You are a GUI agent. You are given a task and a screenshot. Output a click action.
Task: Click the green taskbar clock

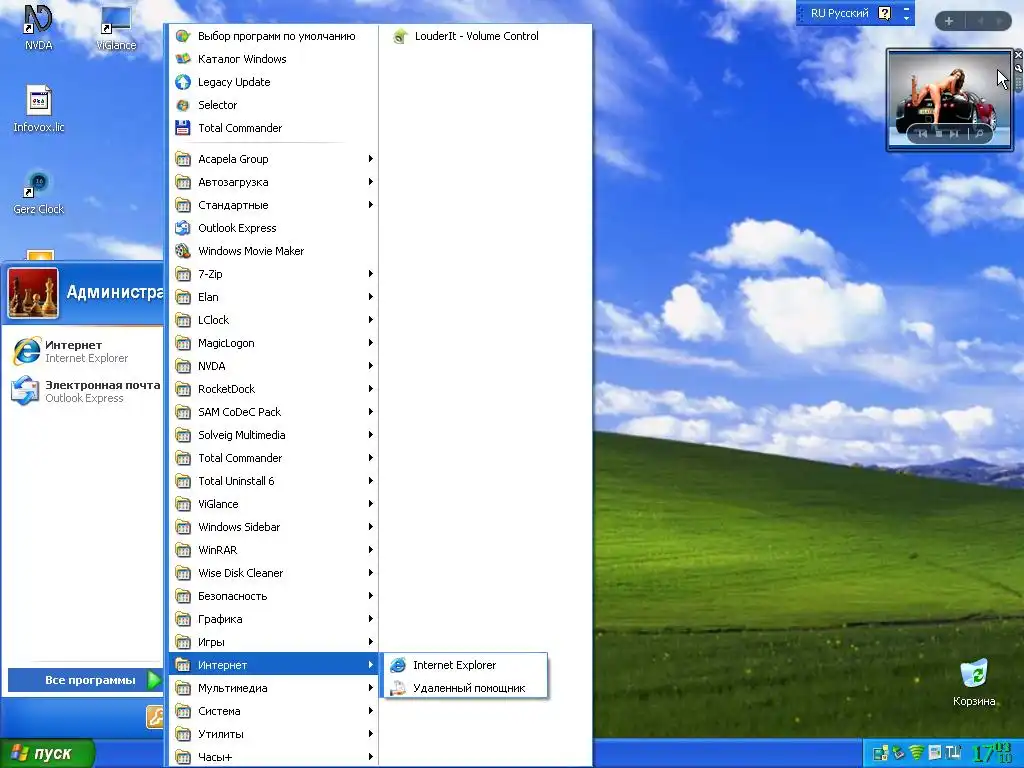tap(991, 753)
